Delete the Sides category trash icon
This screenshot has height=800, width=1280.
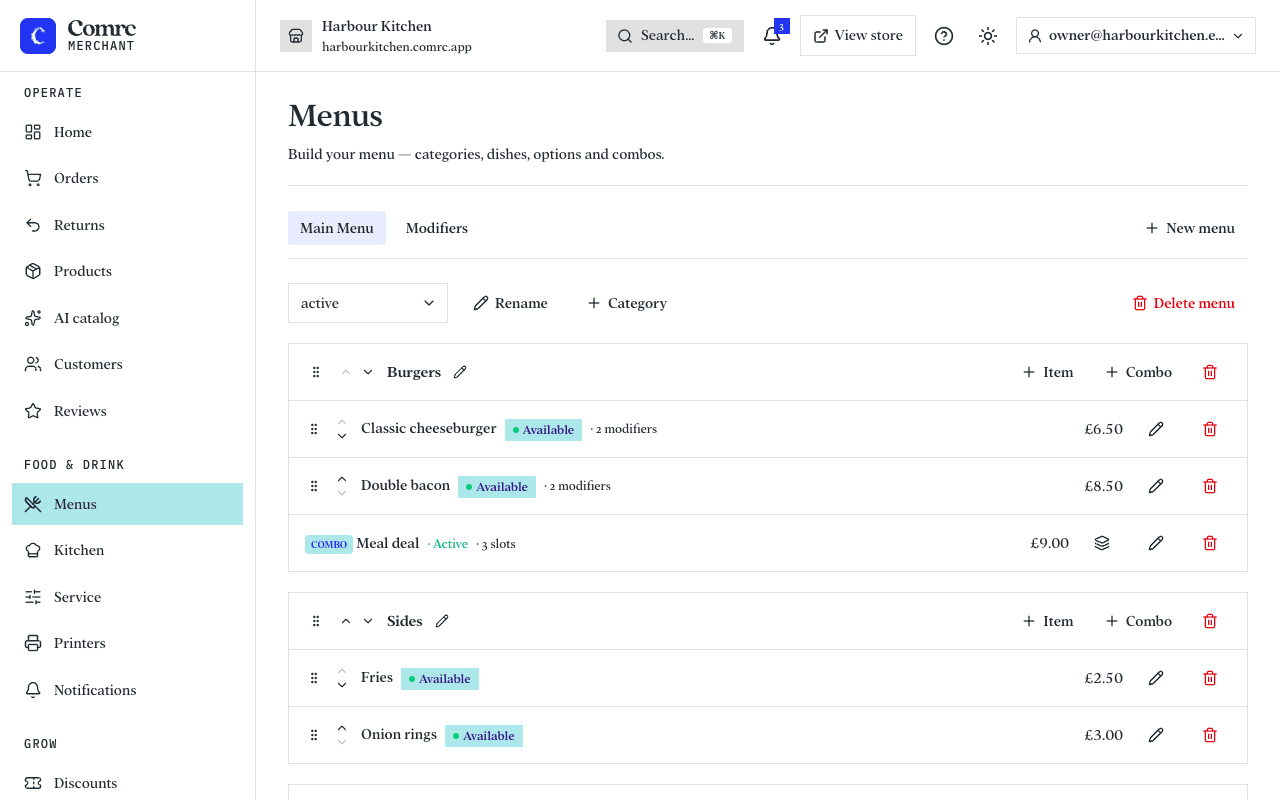[1210, 621]
